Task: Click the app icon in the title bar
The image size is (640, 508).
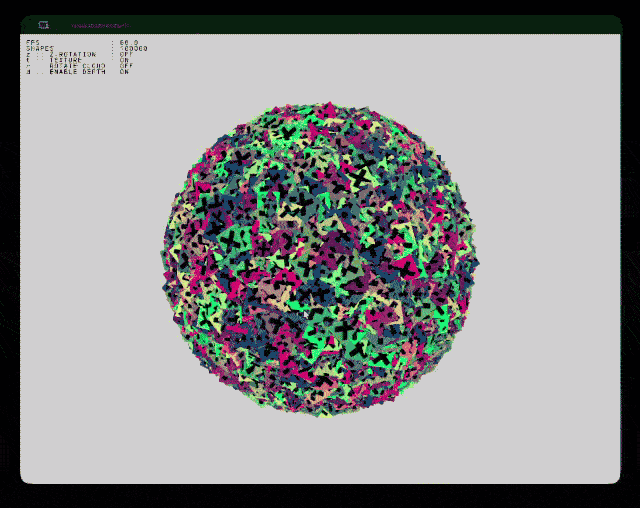Action: coord(44,25)
